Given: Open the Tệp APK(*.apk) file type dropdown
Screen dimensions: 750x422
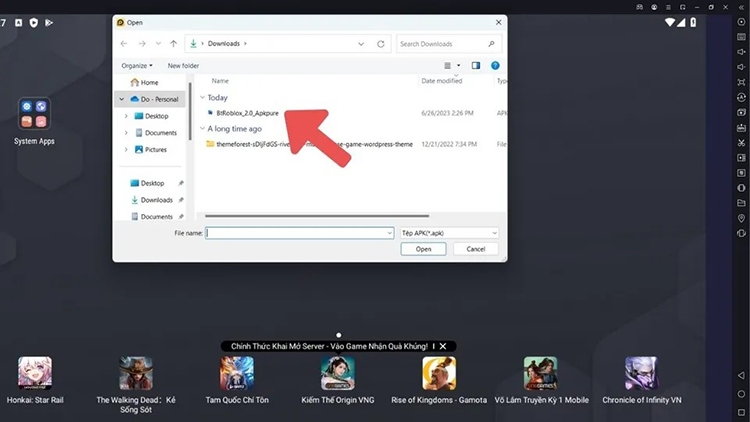Looking at the screenshot, I should tap(450, 233).
